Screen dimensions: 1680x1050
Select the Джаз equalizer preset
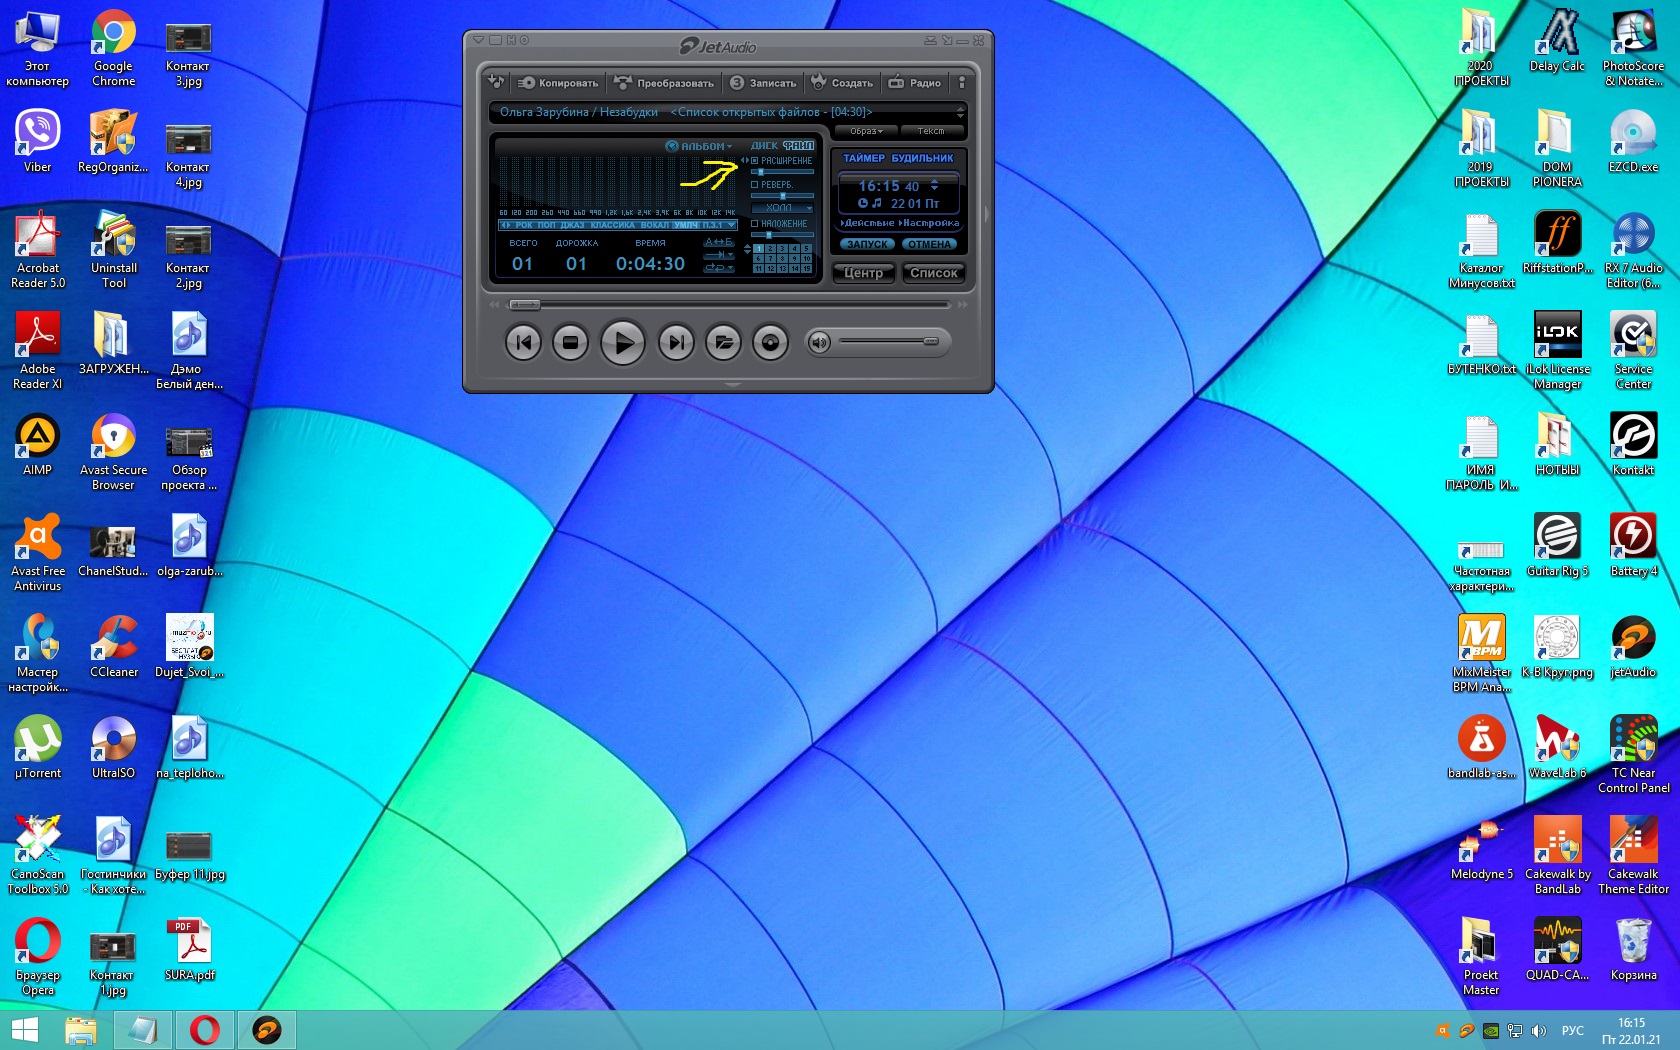[572, 225]
